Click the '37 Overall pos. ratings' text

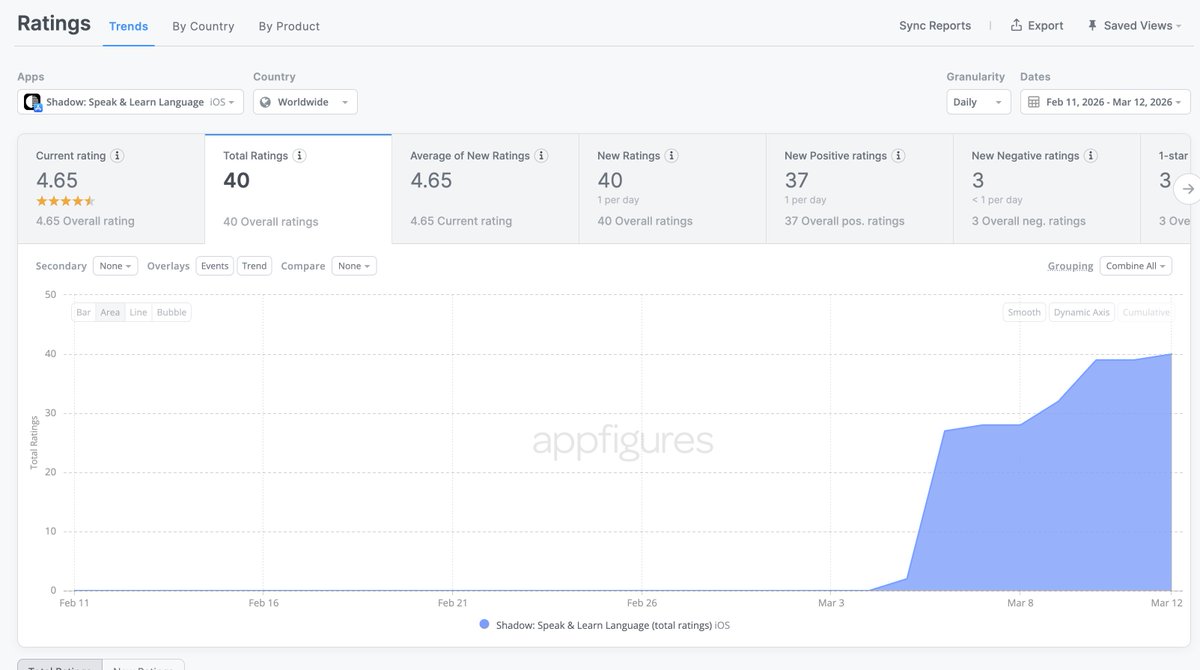[844, 221]
